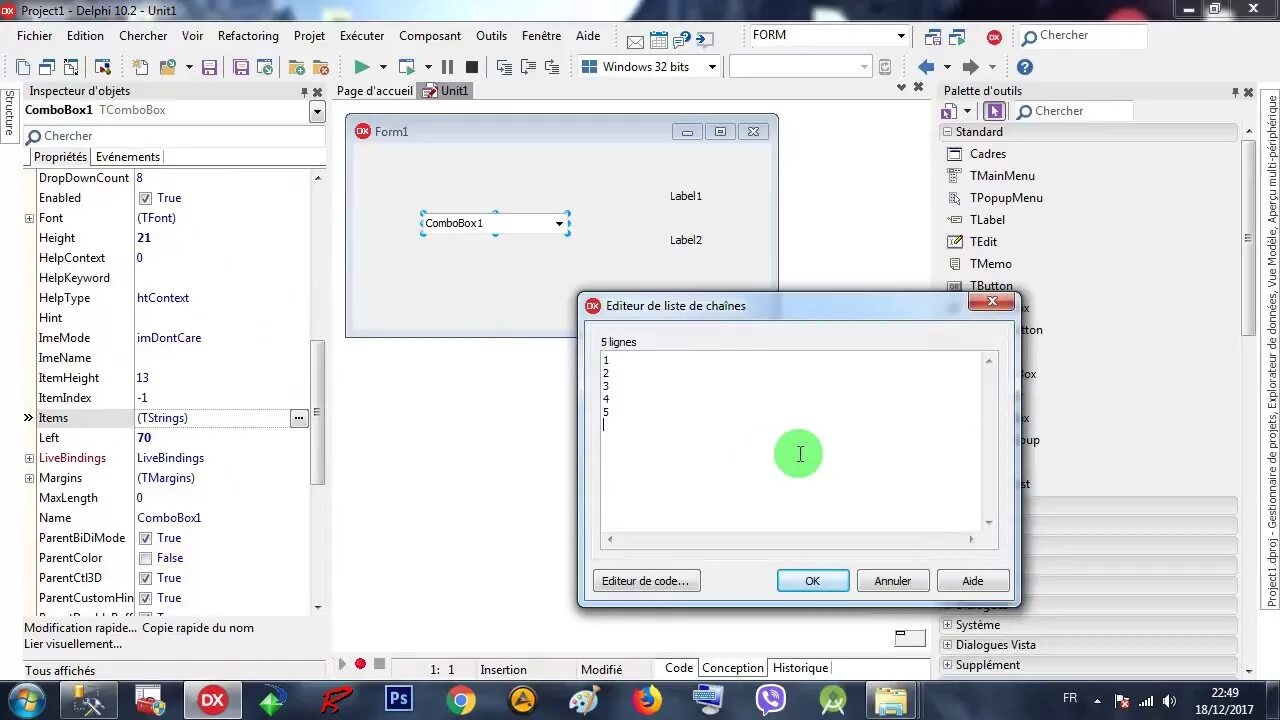Open the FORM layout dropdown
The height and width of the screenshot is (720, 1280).
(901, 36)
